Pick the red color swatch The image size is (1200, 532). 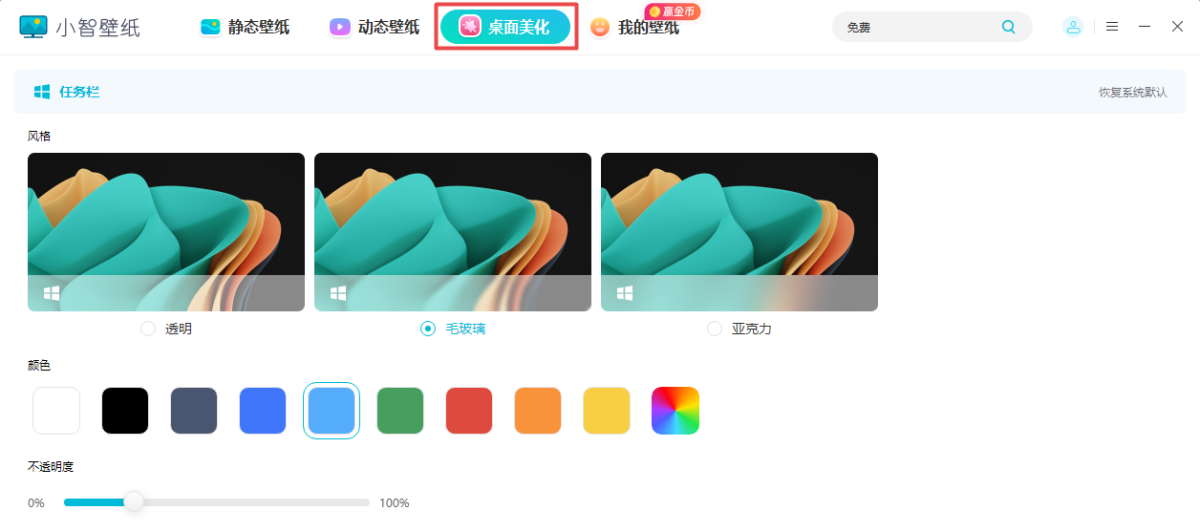click(x=469, y=411)
